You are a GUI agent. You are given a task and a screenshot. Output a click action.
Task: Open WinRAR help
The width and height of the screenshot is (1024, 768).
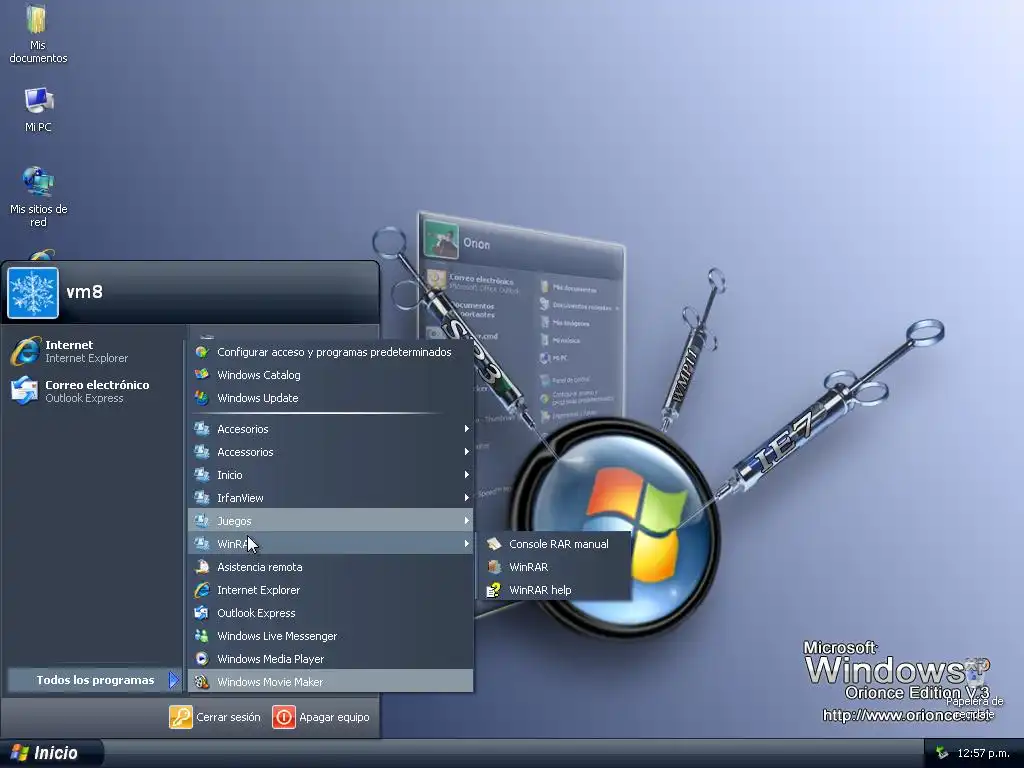tap(555, 590)
